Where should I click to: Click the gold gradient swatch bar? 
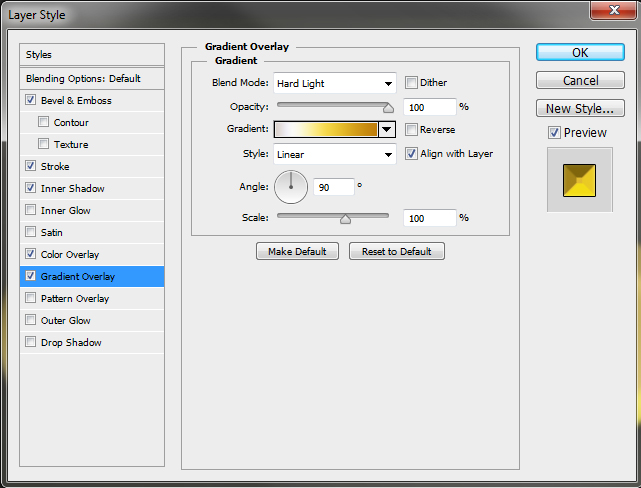[326, 129]
